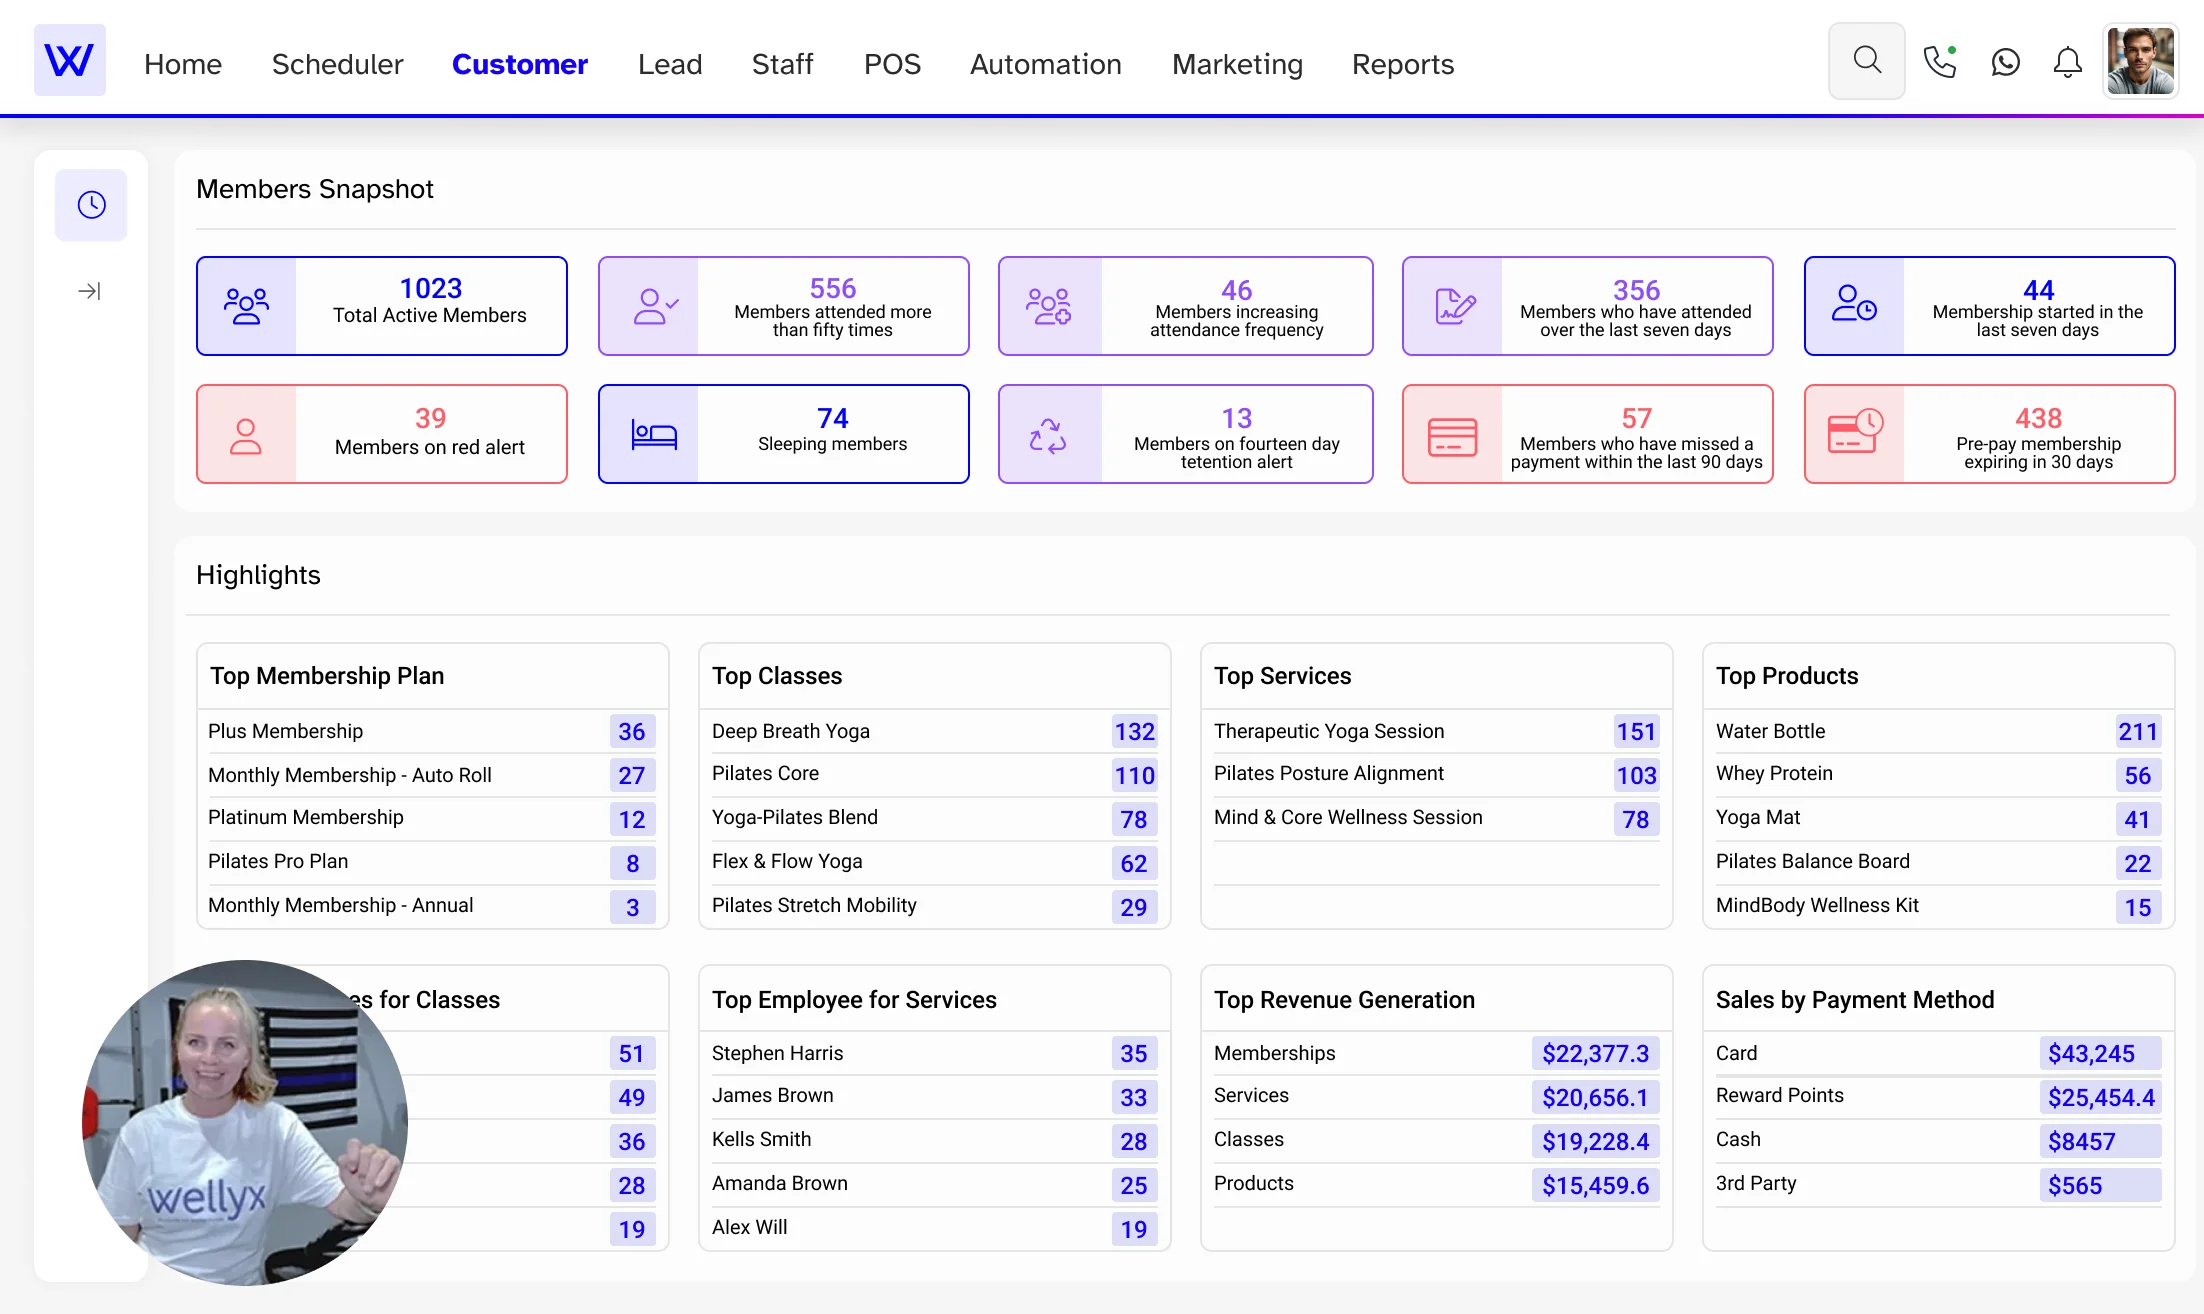Click the sleeping members bed icon
Image resolution: width=2204 pixels, height=1314 pixels.
[654, 435]
